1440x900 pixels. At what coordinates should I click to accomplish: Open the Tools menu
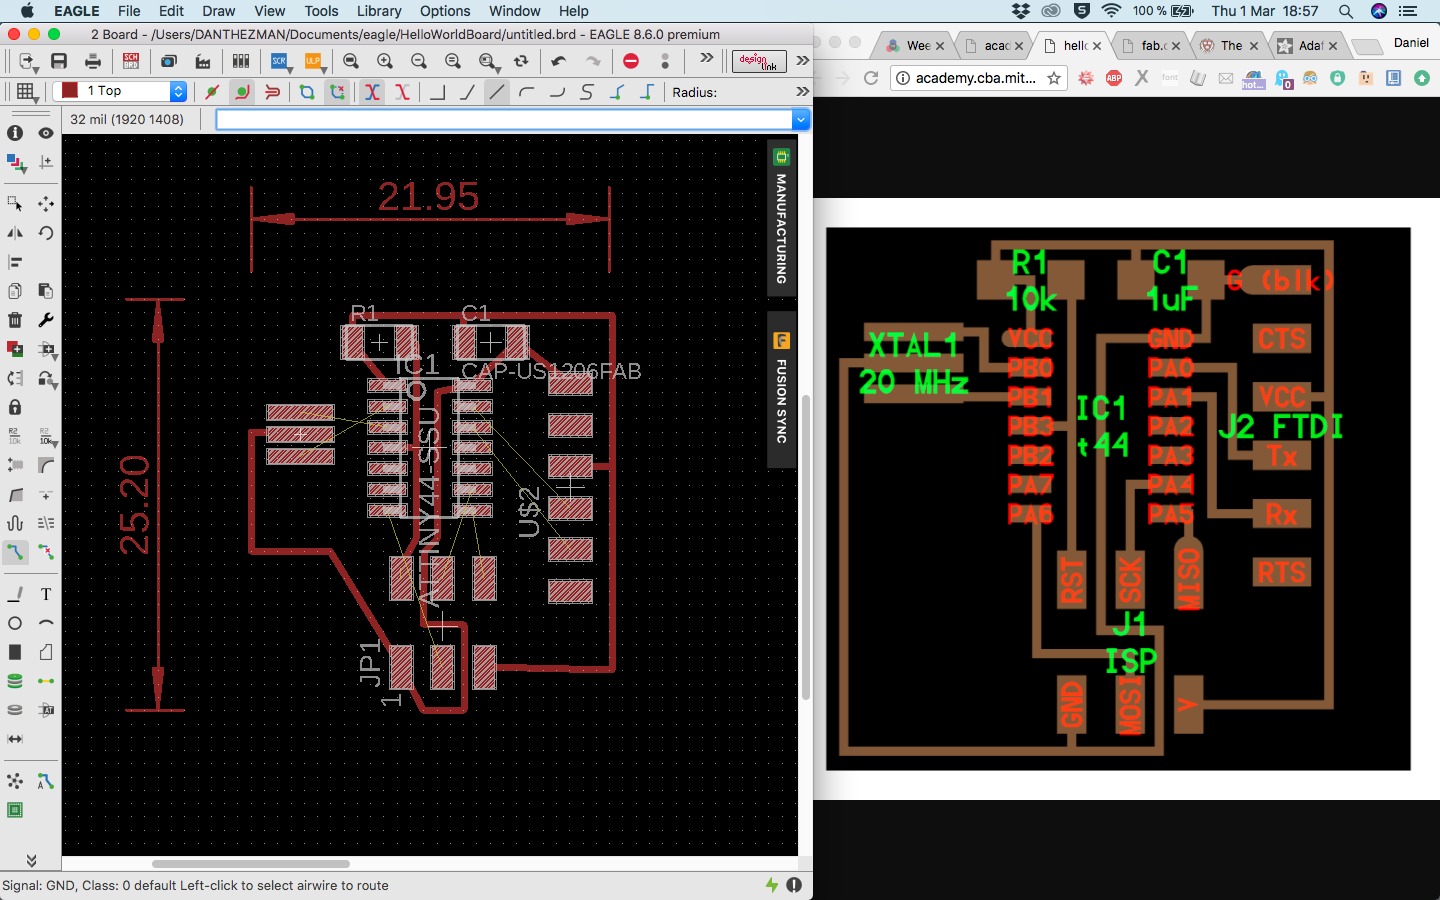click(321, 11)
